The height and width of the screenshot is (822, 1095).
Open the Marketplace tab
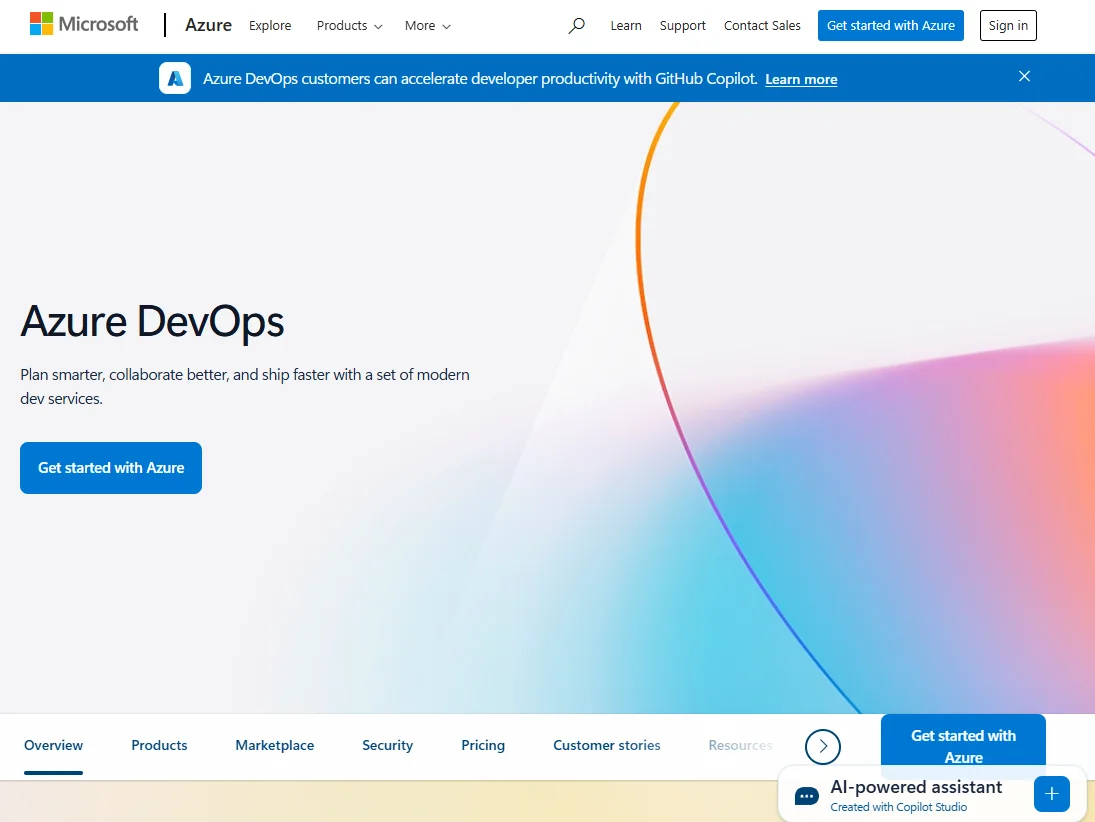(x=274, y=745)
